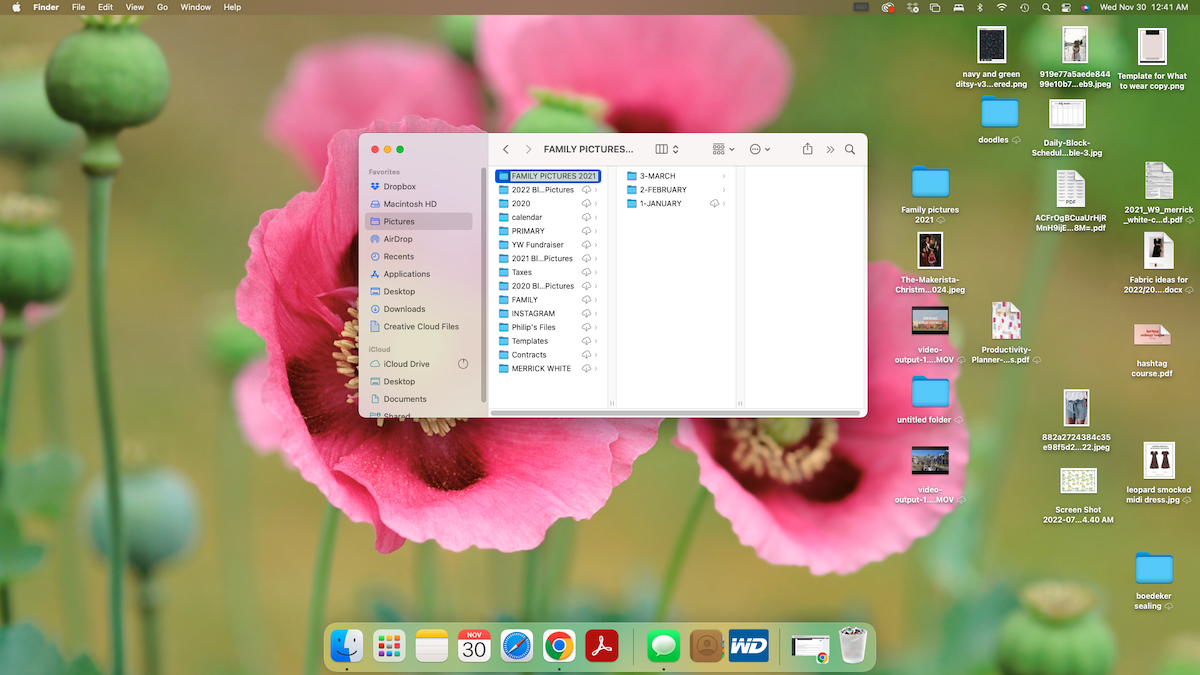Open the 2-FEBRUARY folder
Screen dimensions: 1200x675
(x=676, y=190)
